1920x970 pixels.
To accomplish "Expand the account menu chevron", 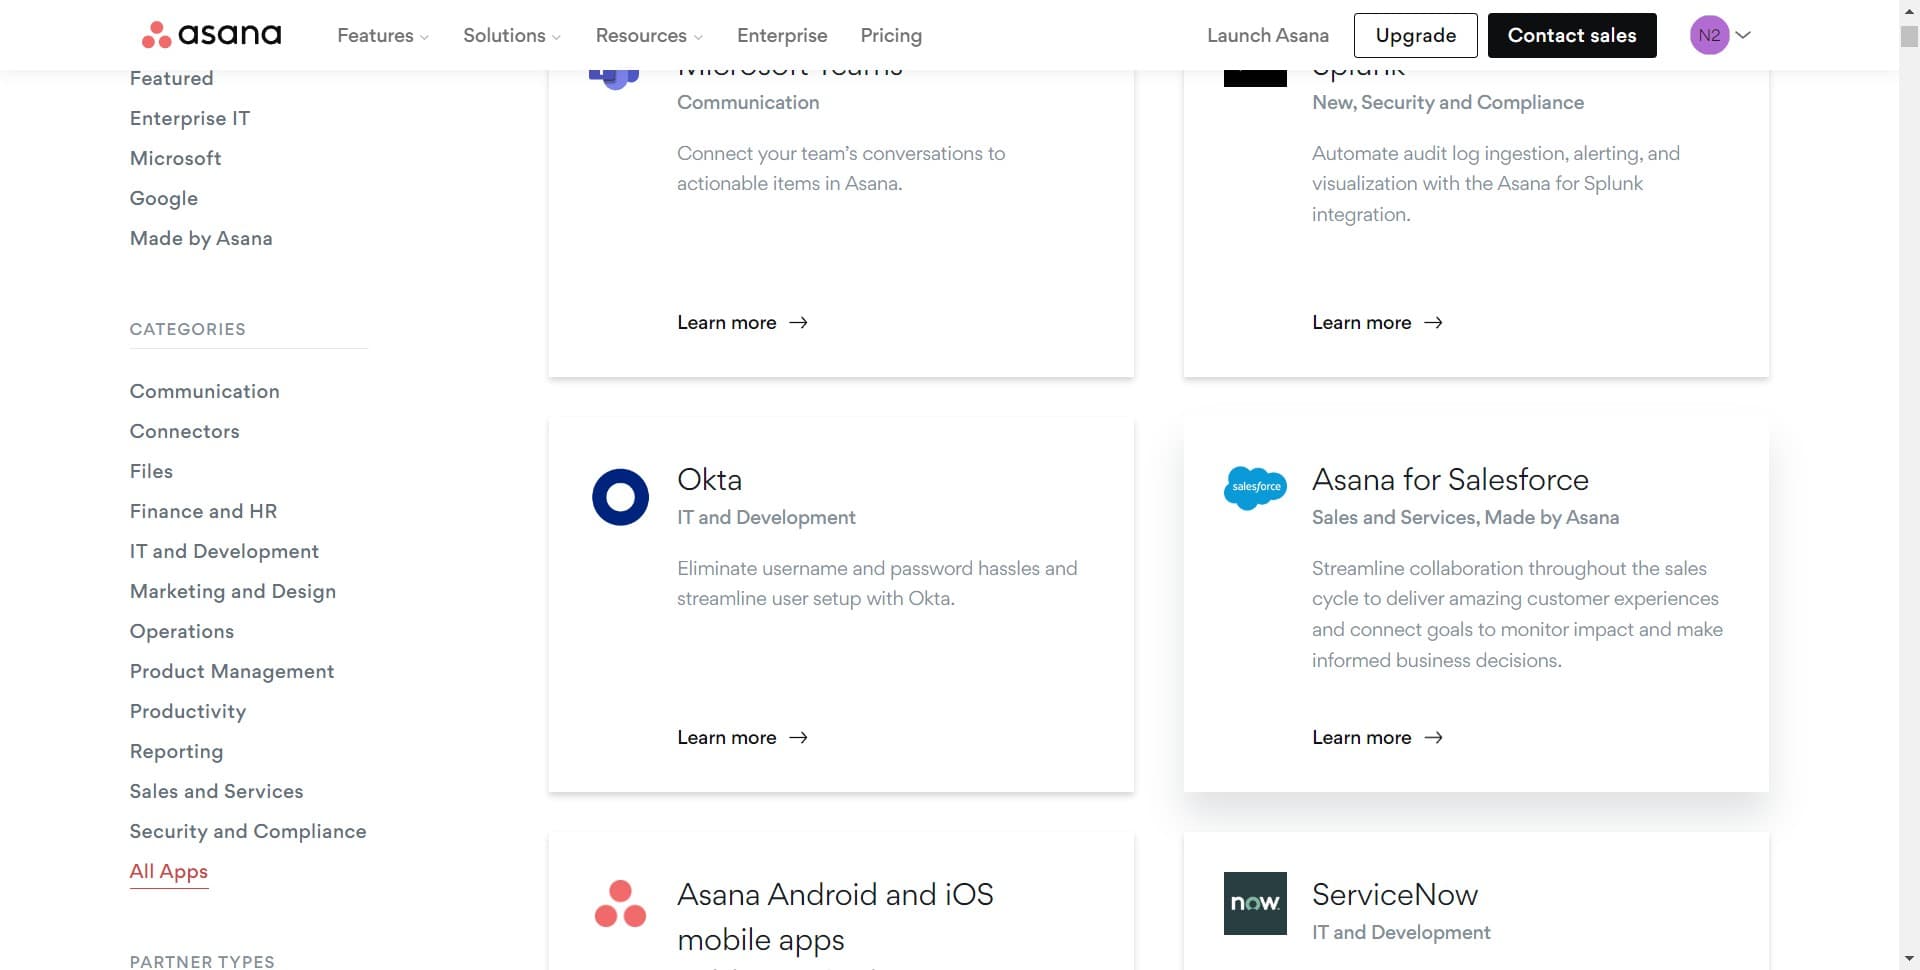I will pos(1743,34).
